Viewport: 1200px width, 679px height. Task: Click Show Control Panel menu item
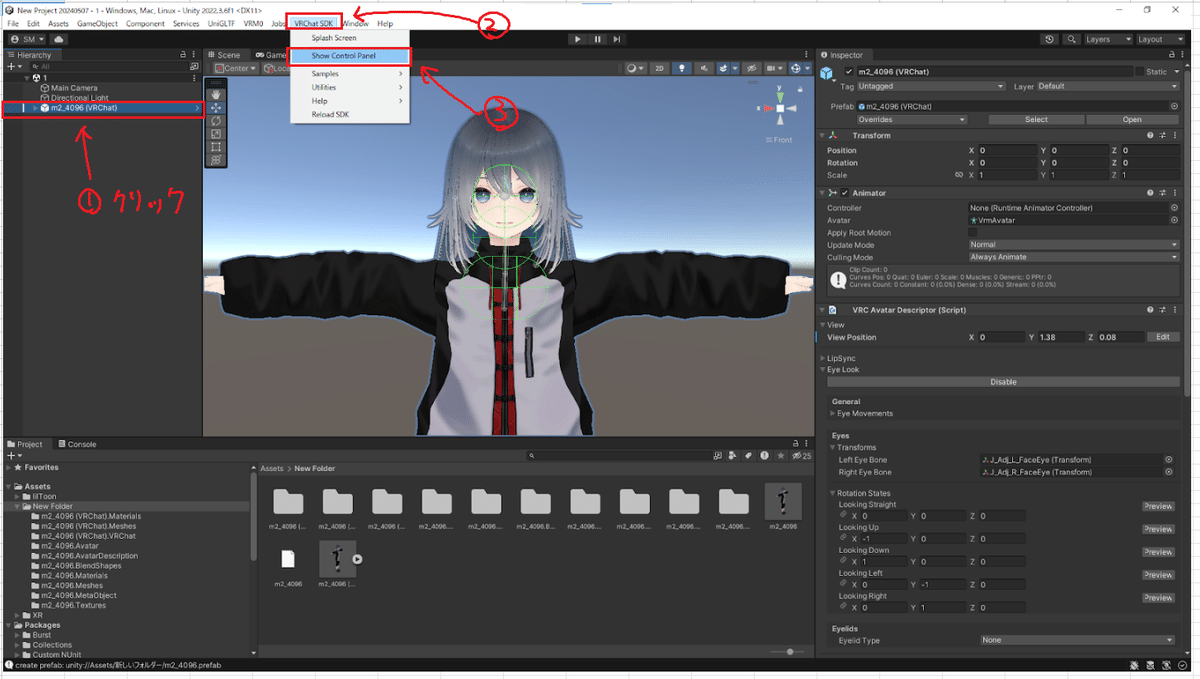coord(349,56)
